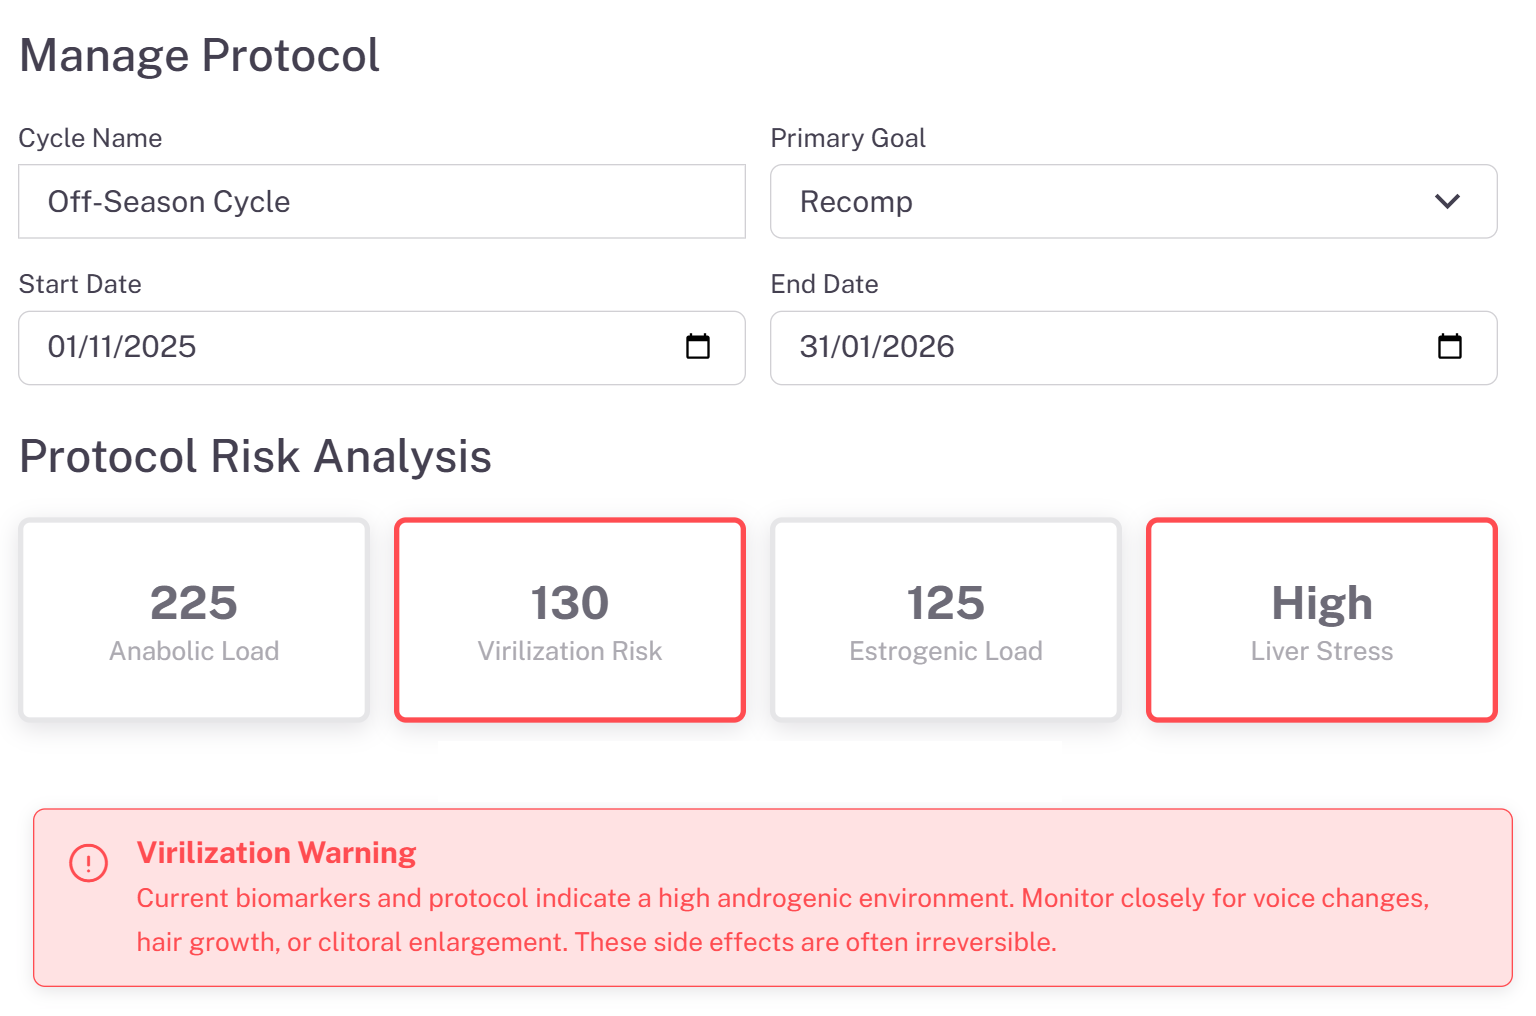This screenshot has width=1536, height=1016.
Task: Expand the Primary Goal dropdown chevron
Action: pos(1447,202)
